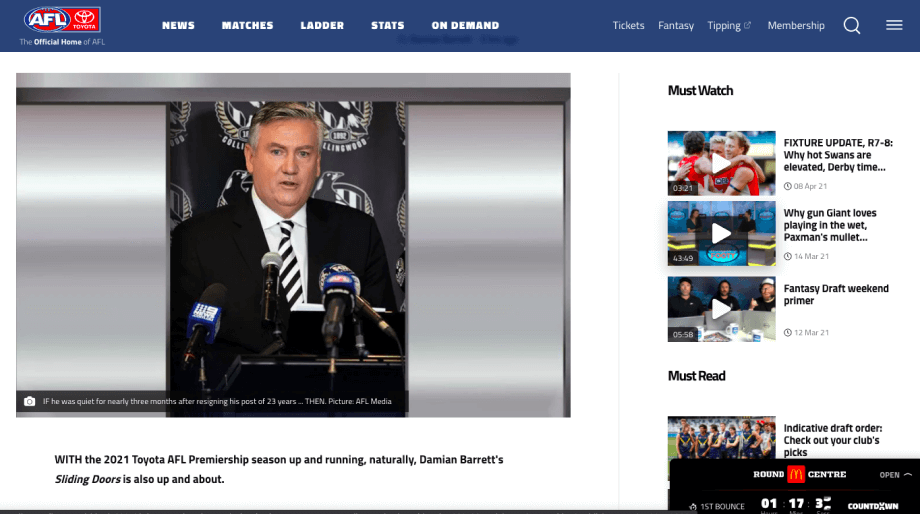The width and height of the screenshot is (920, 514).
Task: Go to the LADDER page
Action: pyautogui.click(x=322, y=25)
